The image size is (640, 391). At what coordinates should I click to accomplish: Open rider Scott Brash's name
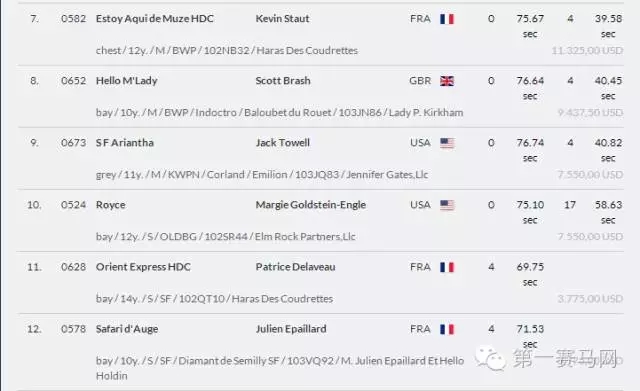pos(283,81)
